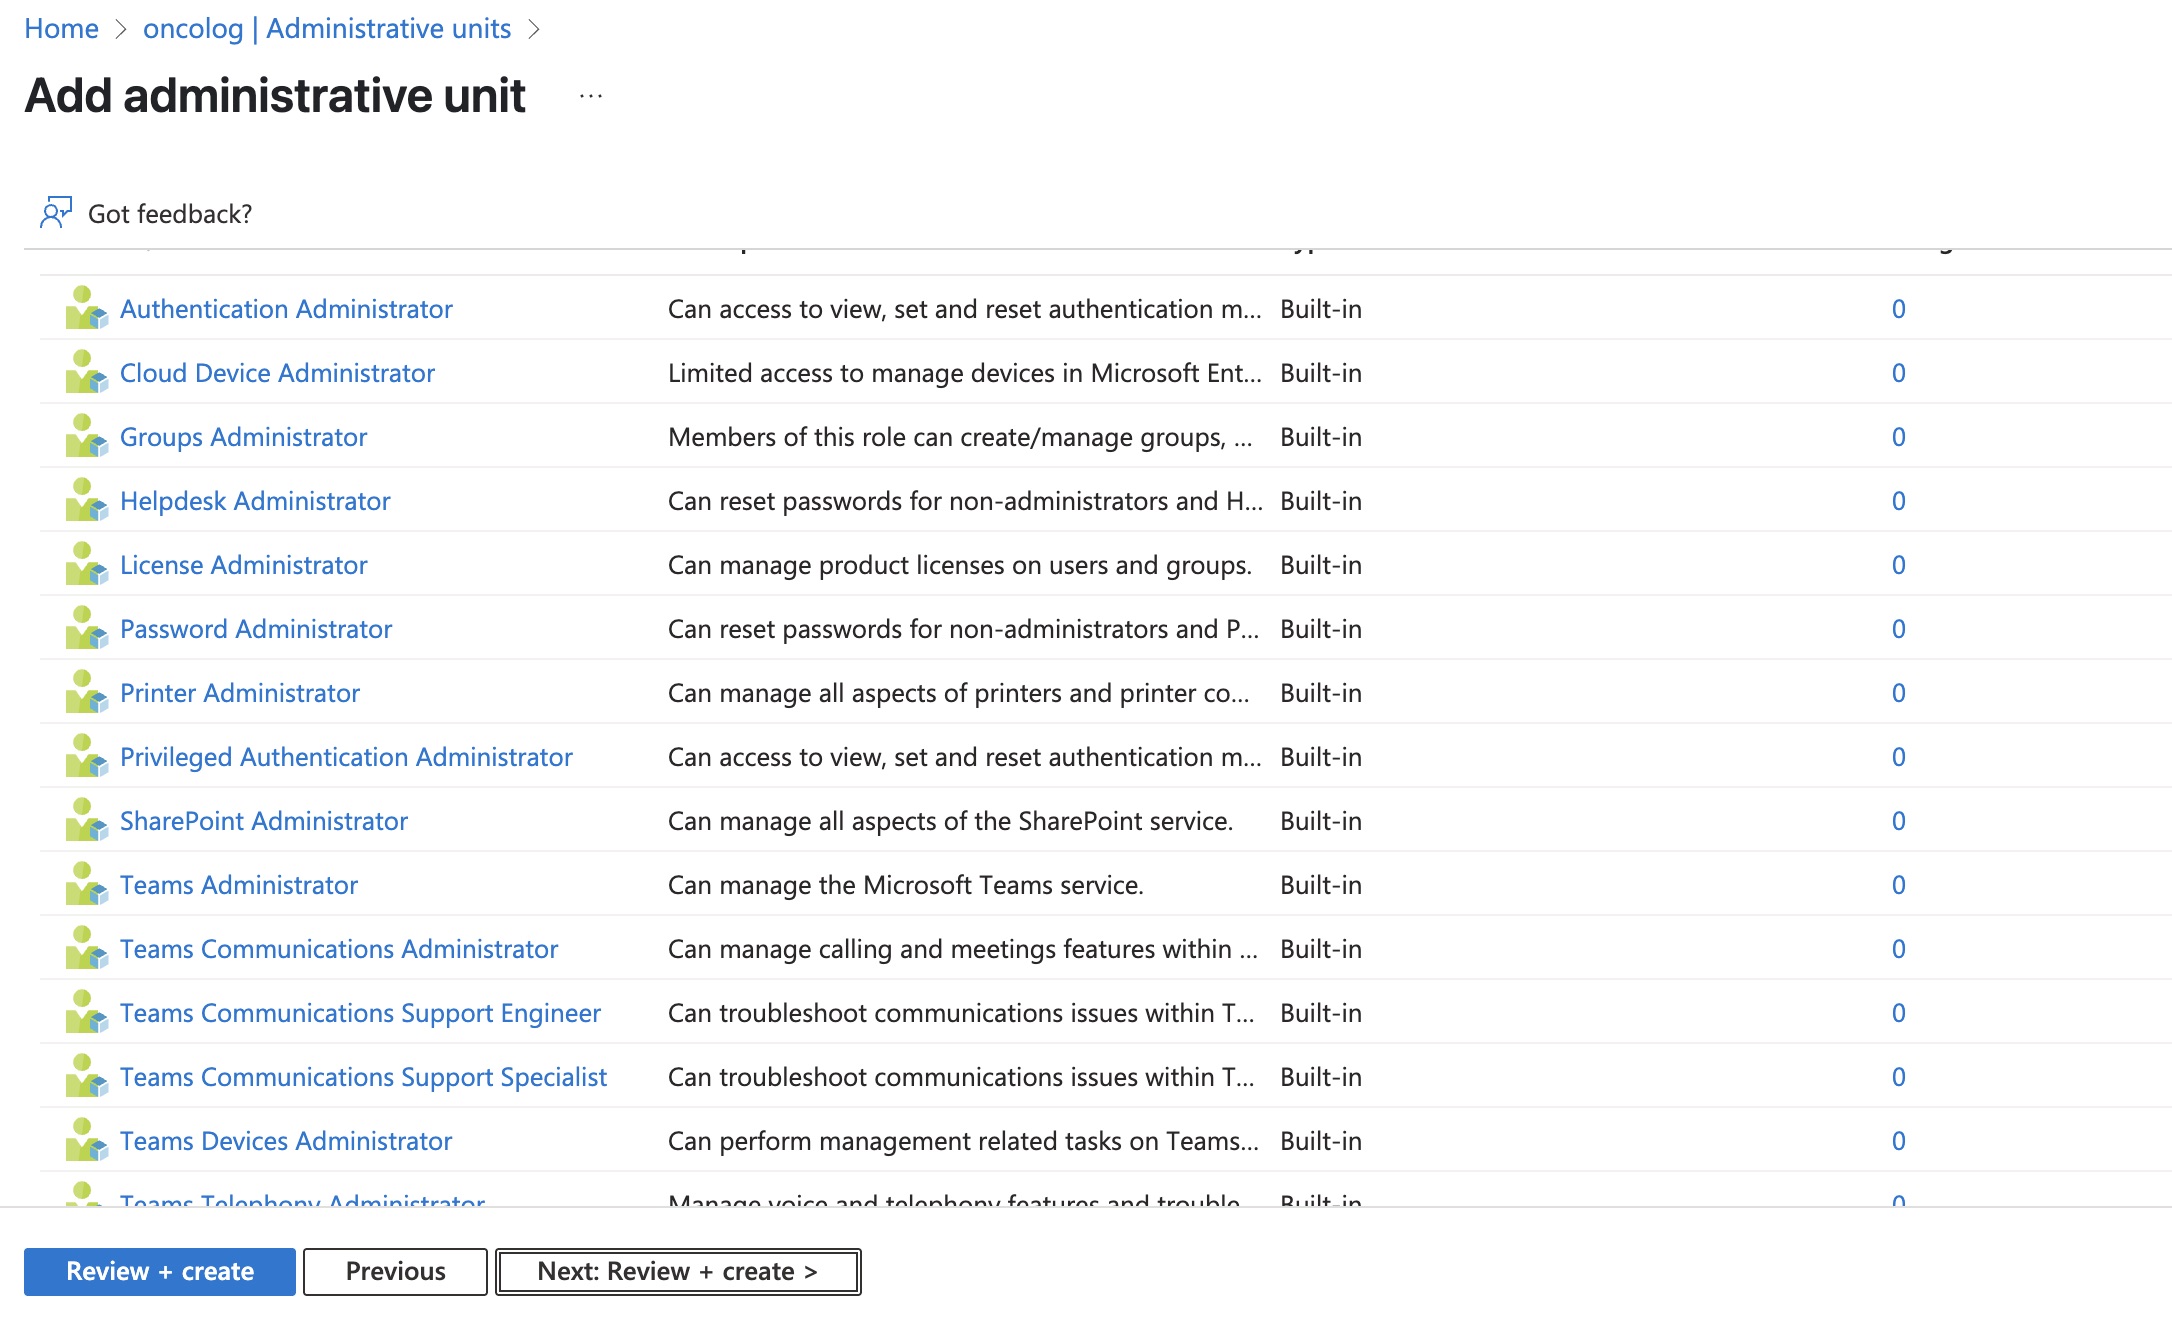Click assignments count for Teams Administrator
2172x1336 pixels.
[1898, 885]
